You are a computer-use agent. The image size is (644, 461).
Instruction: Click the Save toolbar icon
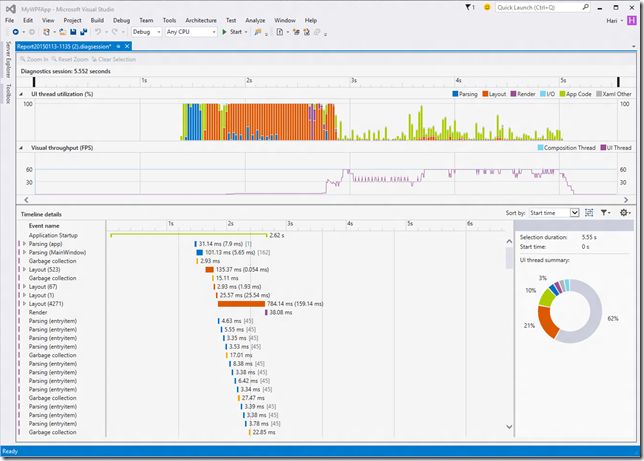click(x=73, y=32)
